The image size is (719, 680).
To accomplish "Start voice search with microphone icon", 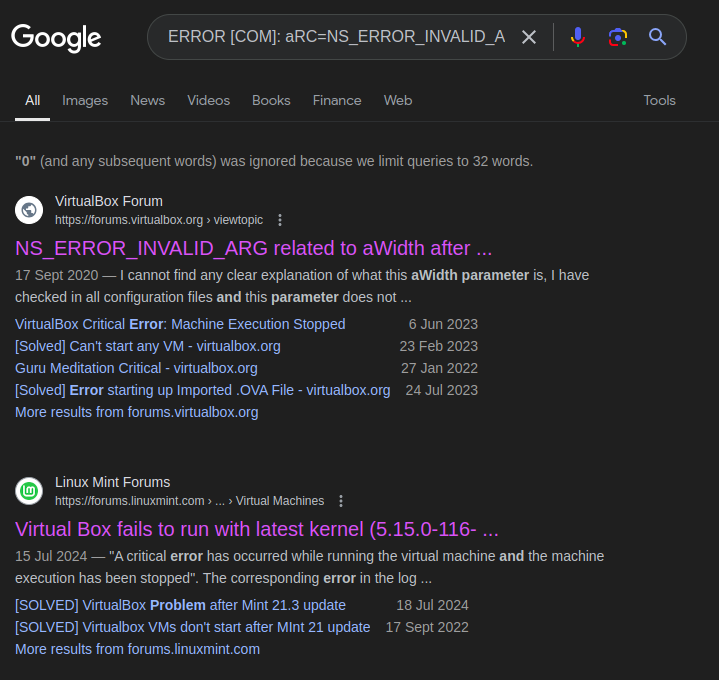I will (578, 37).
